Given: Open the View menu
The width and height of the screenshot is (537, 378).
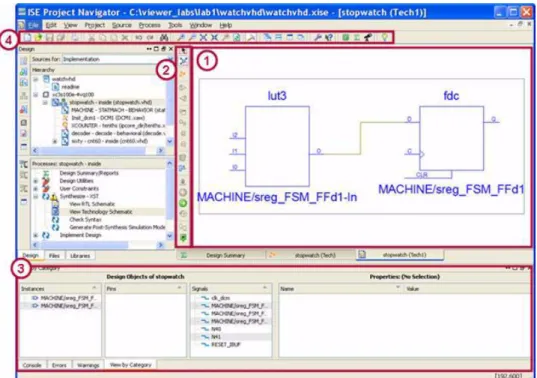Looking at the screenshot, I should [70, 25].
